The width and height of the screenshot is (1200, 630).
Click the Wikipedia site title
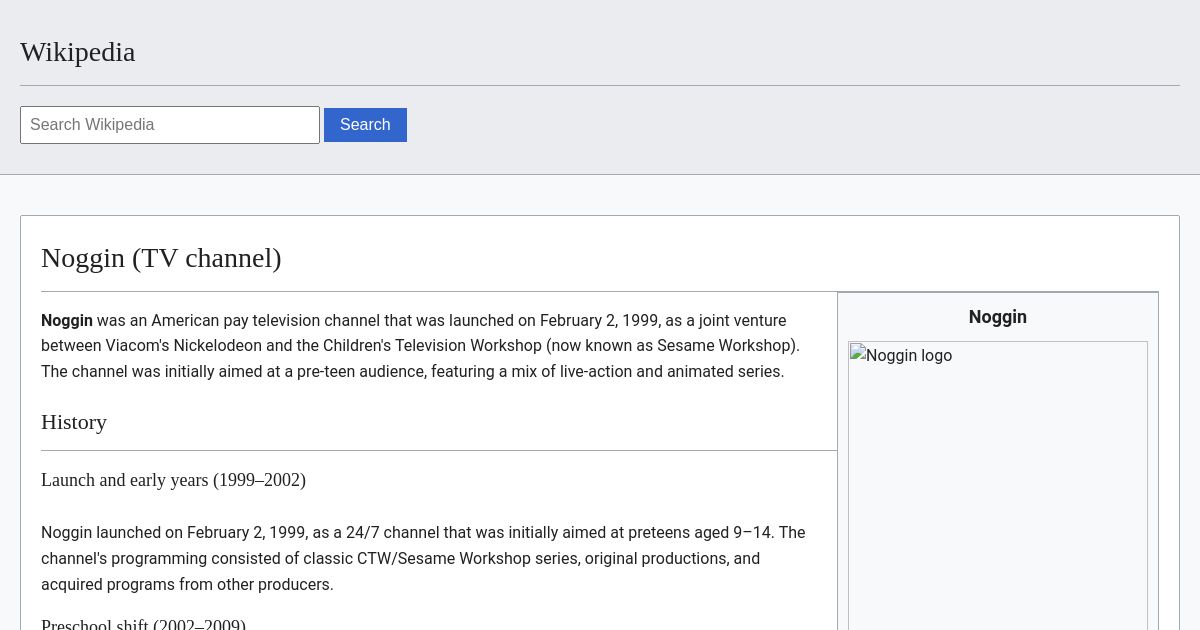78,52
